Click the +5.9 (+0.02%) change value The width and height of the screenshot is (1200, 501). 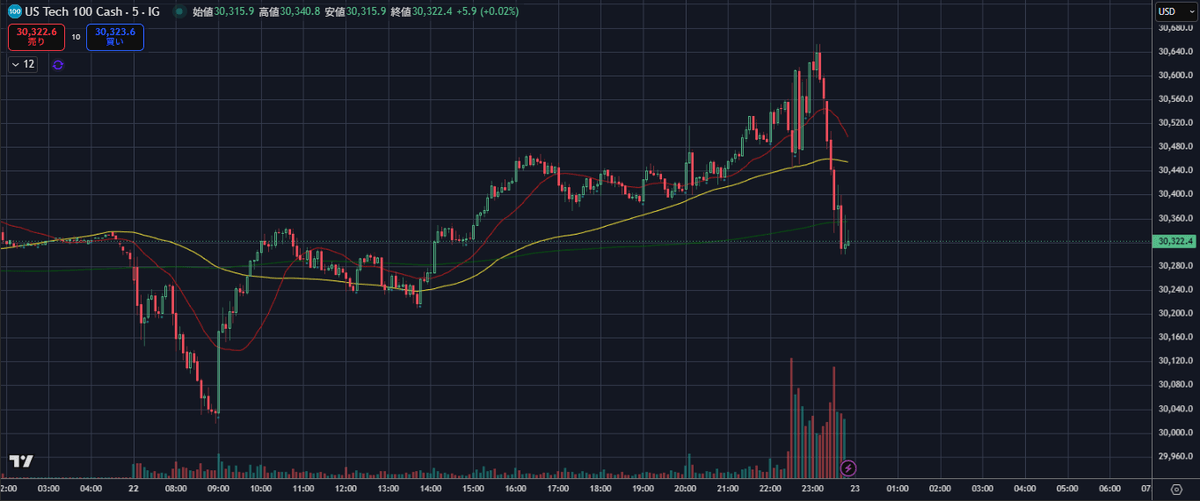[488, 11]
